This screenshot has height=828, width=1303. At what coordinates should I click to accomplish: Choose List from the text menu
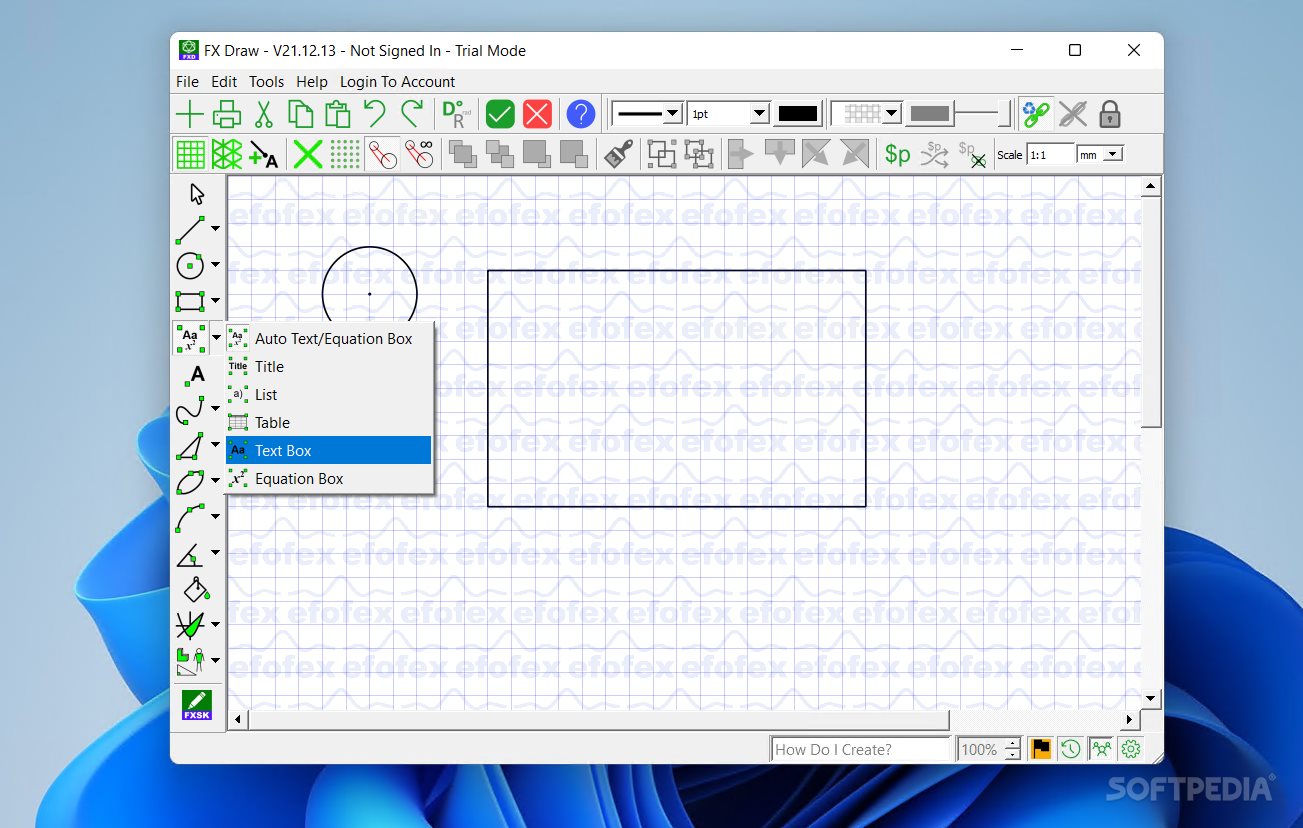pos(329,395)
